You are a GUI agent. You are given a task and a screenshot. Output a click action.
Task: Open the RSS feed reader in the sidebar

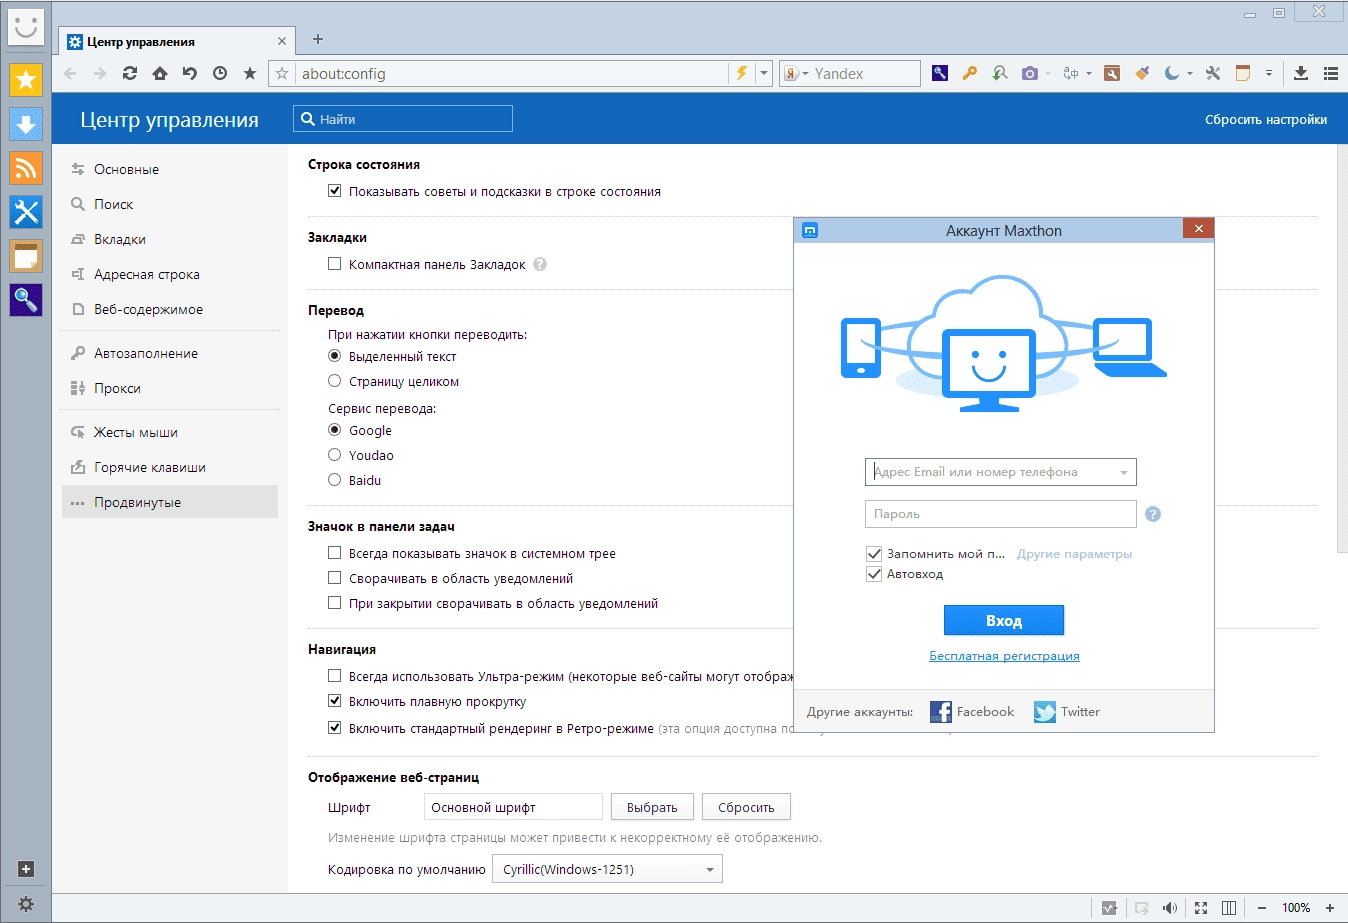pyautogui.click(x=26, y=168)
